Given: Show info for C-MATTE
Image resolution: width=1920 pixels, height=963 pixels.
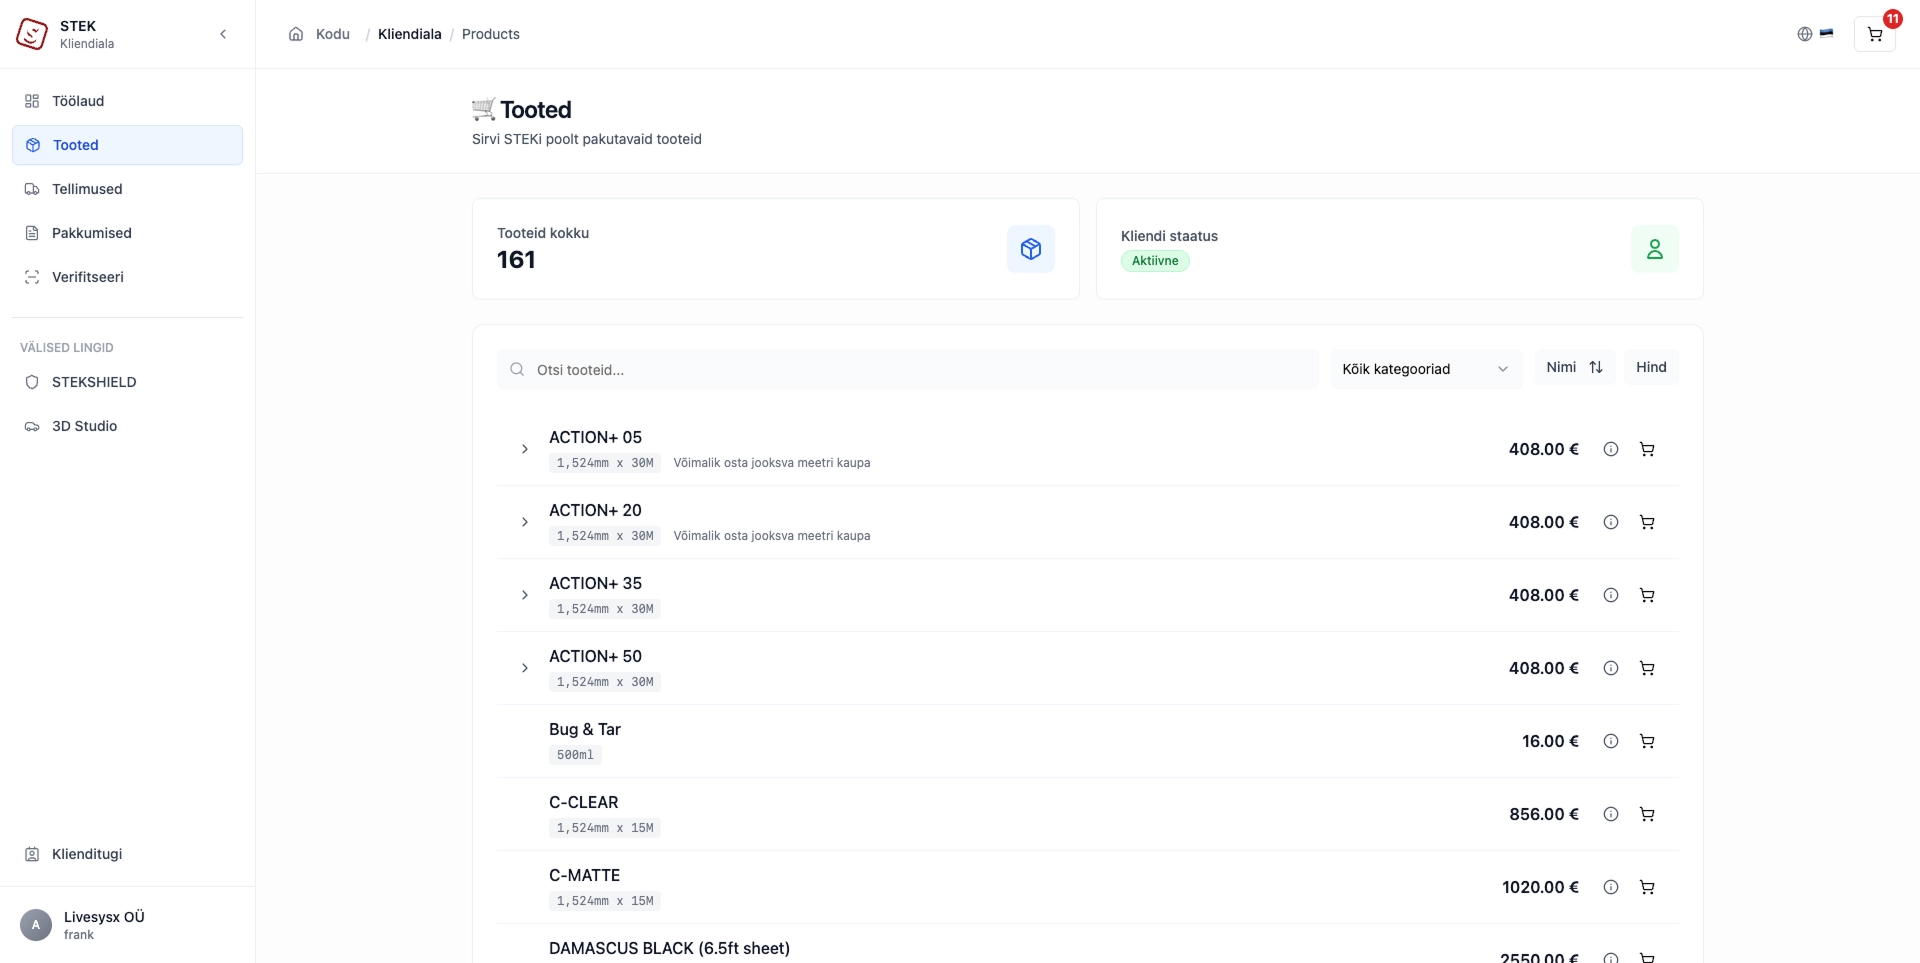Looking at the screenshot, I should click(x=1611, y=887).
